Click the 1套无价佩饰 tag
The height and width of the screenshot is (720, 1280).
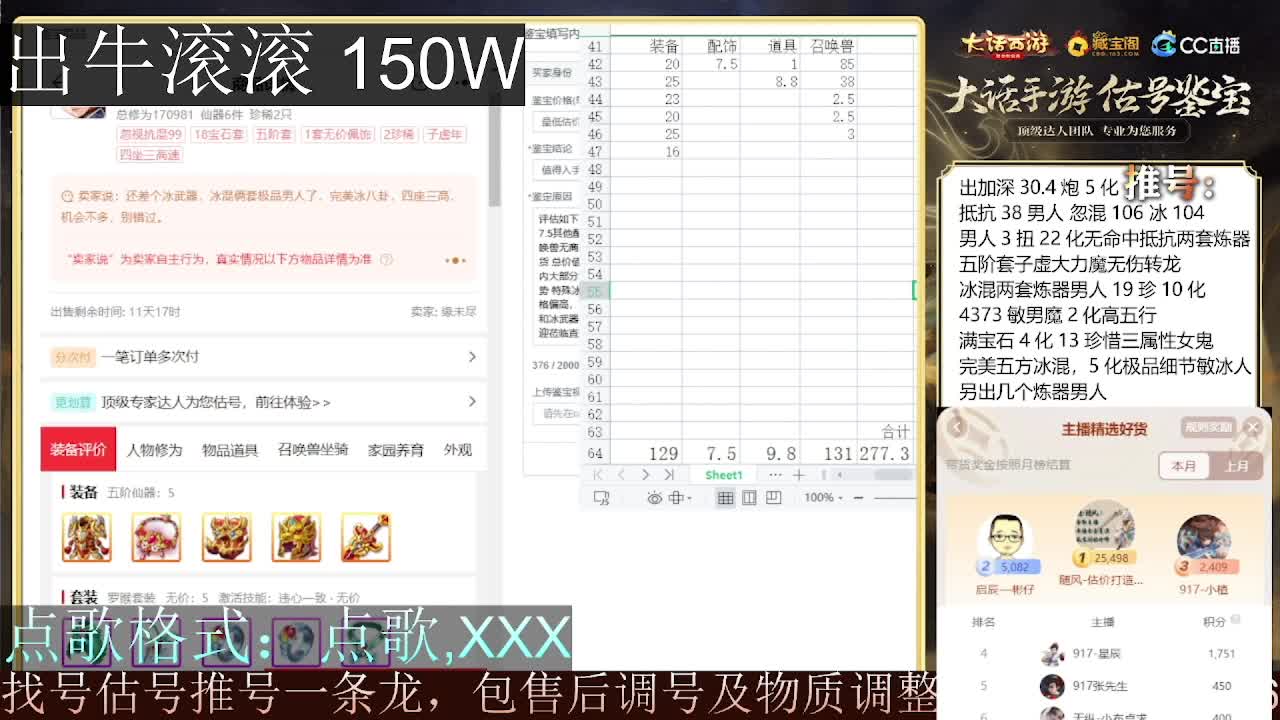point(337,134)
